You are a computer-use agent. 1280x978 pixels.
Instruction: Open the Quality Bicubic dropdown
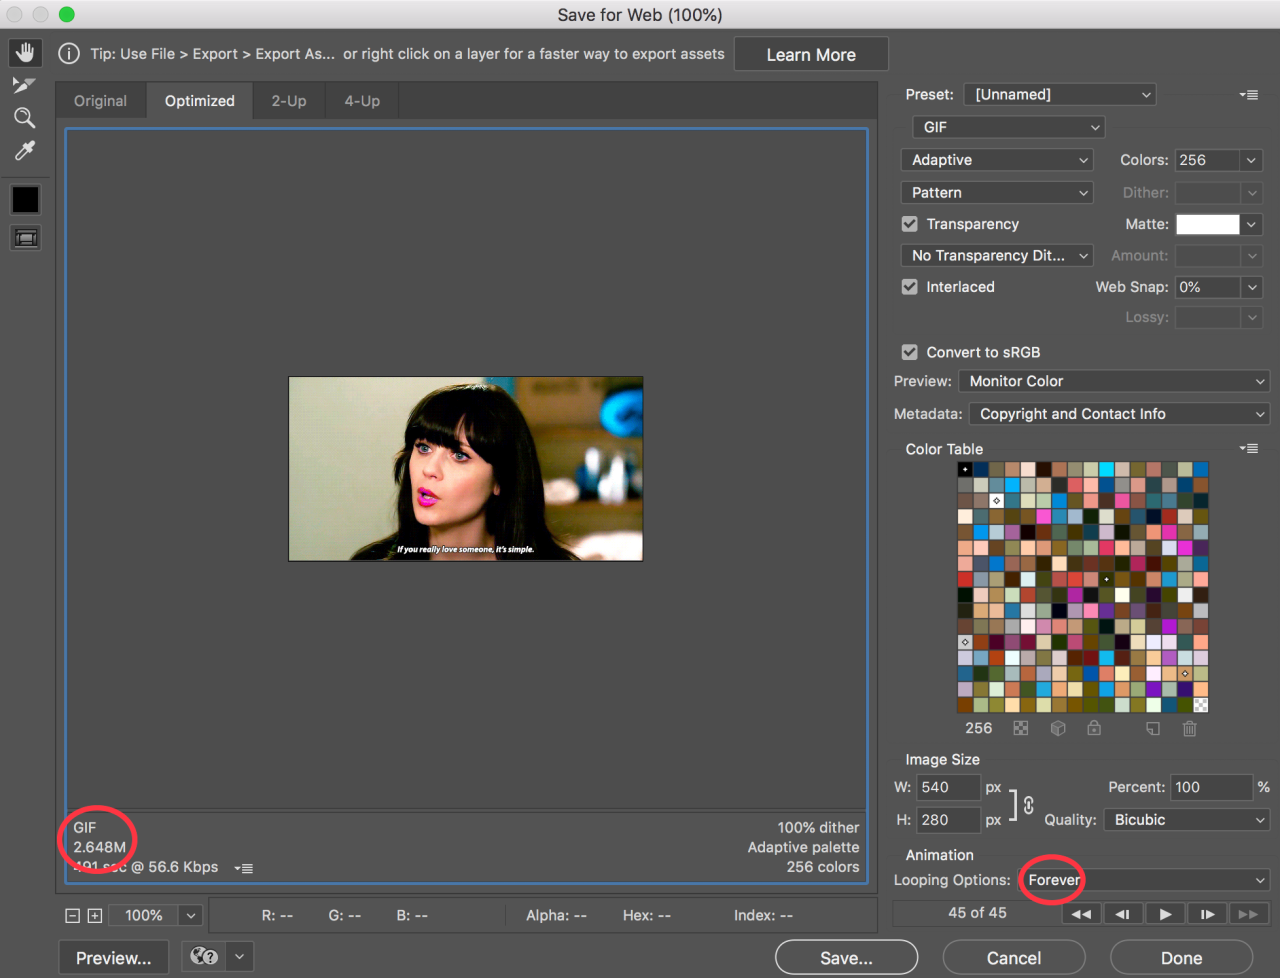pos(1187,820)
